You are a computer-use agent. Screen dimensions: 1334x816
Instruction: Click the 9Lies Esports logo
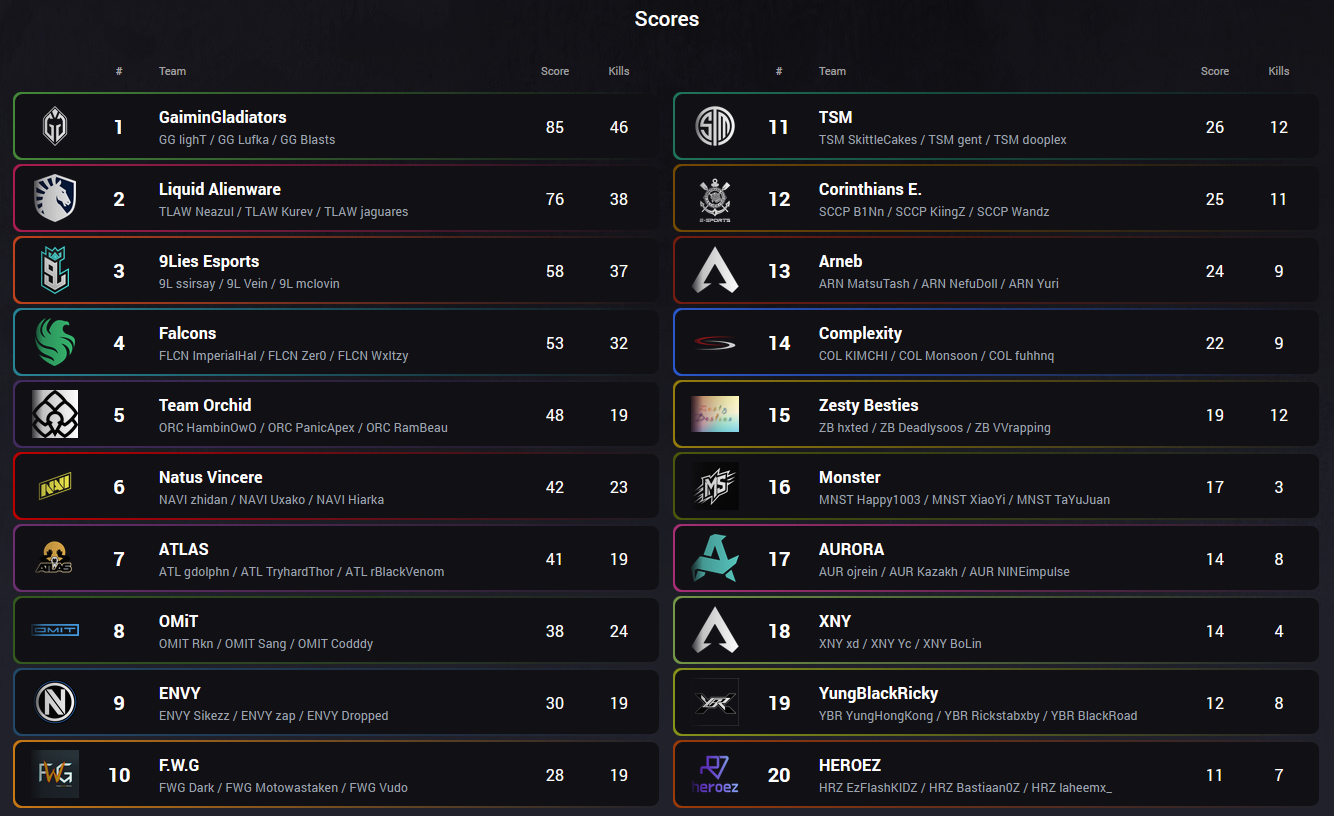[55, 271]
